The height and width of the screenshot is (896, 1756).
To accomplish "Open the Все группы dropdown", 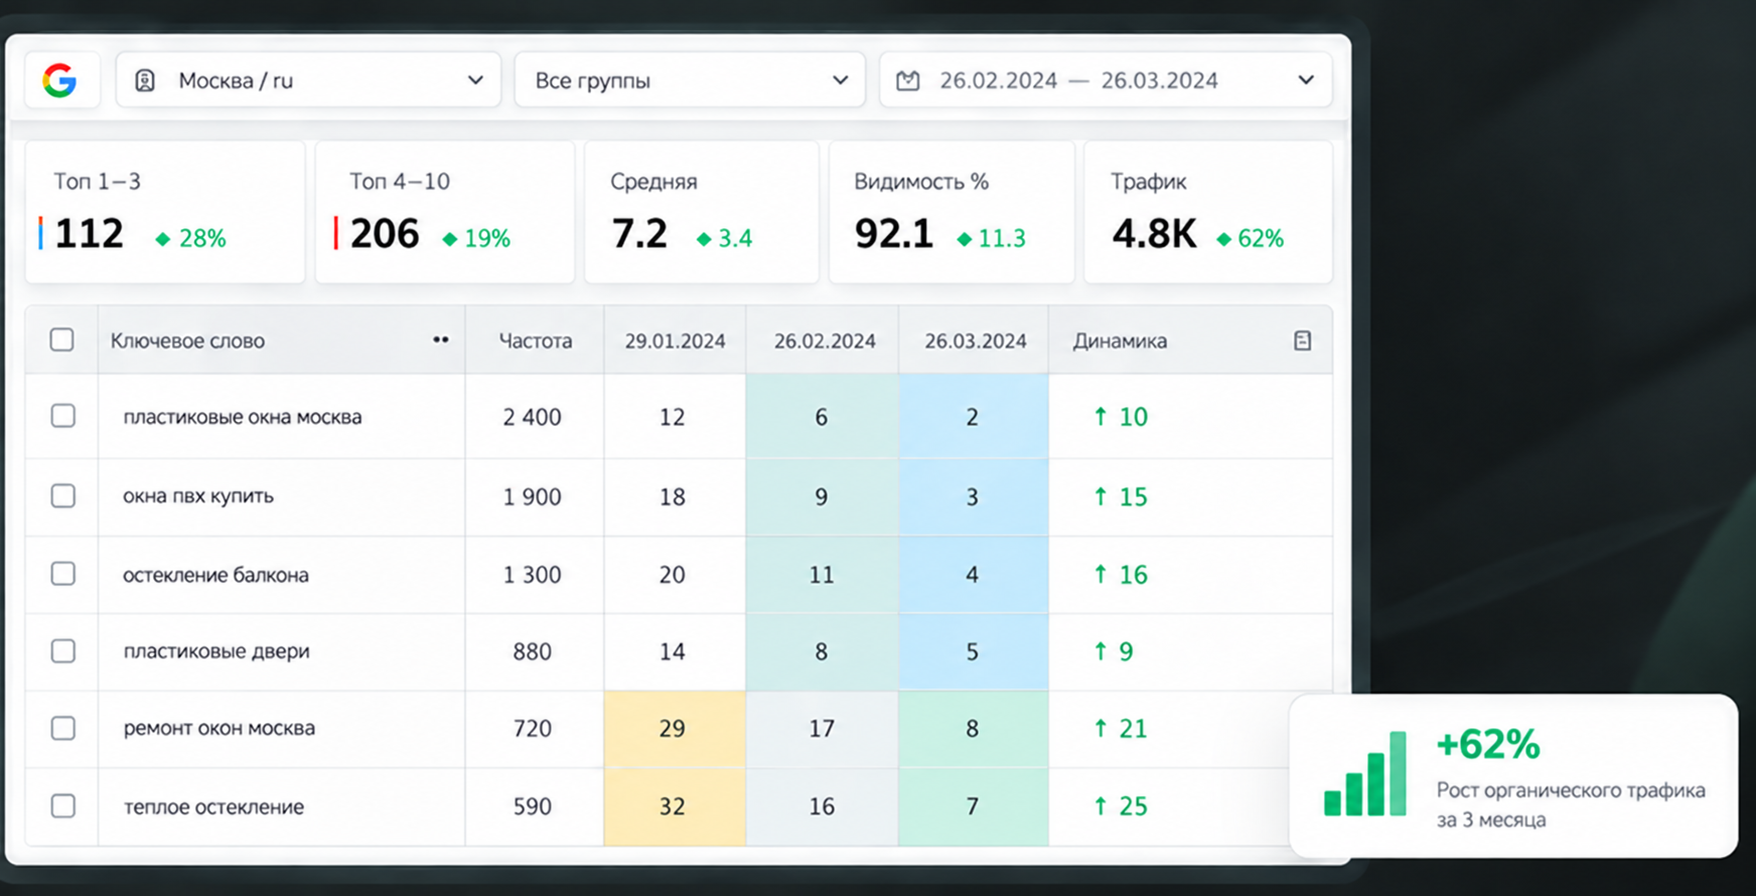I will point(689,80).
